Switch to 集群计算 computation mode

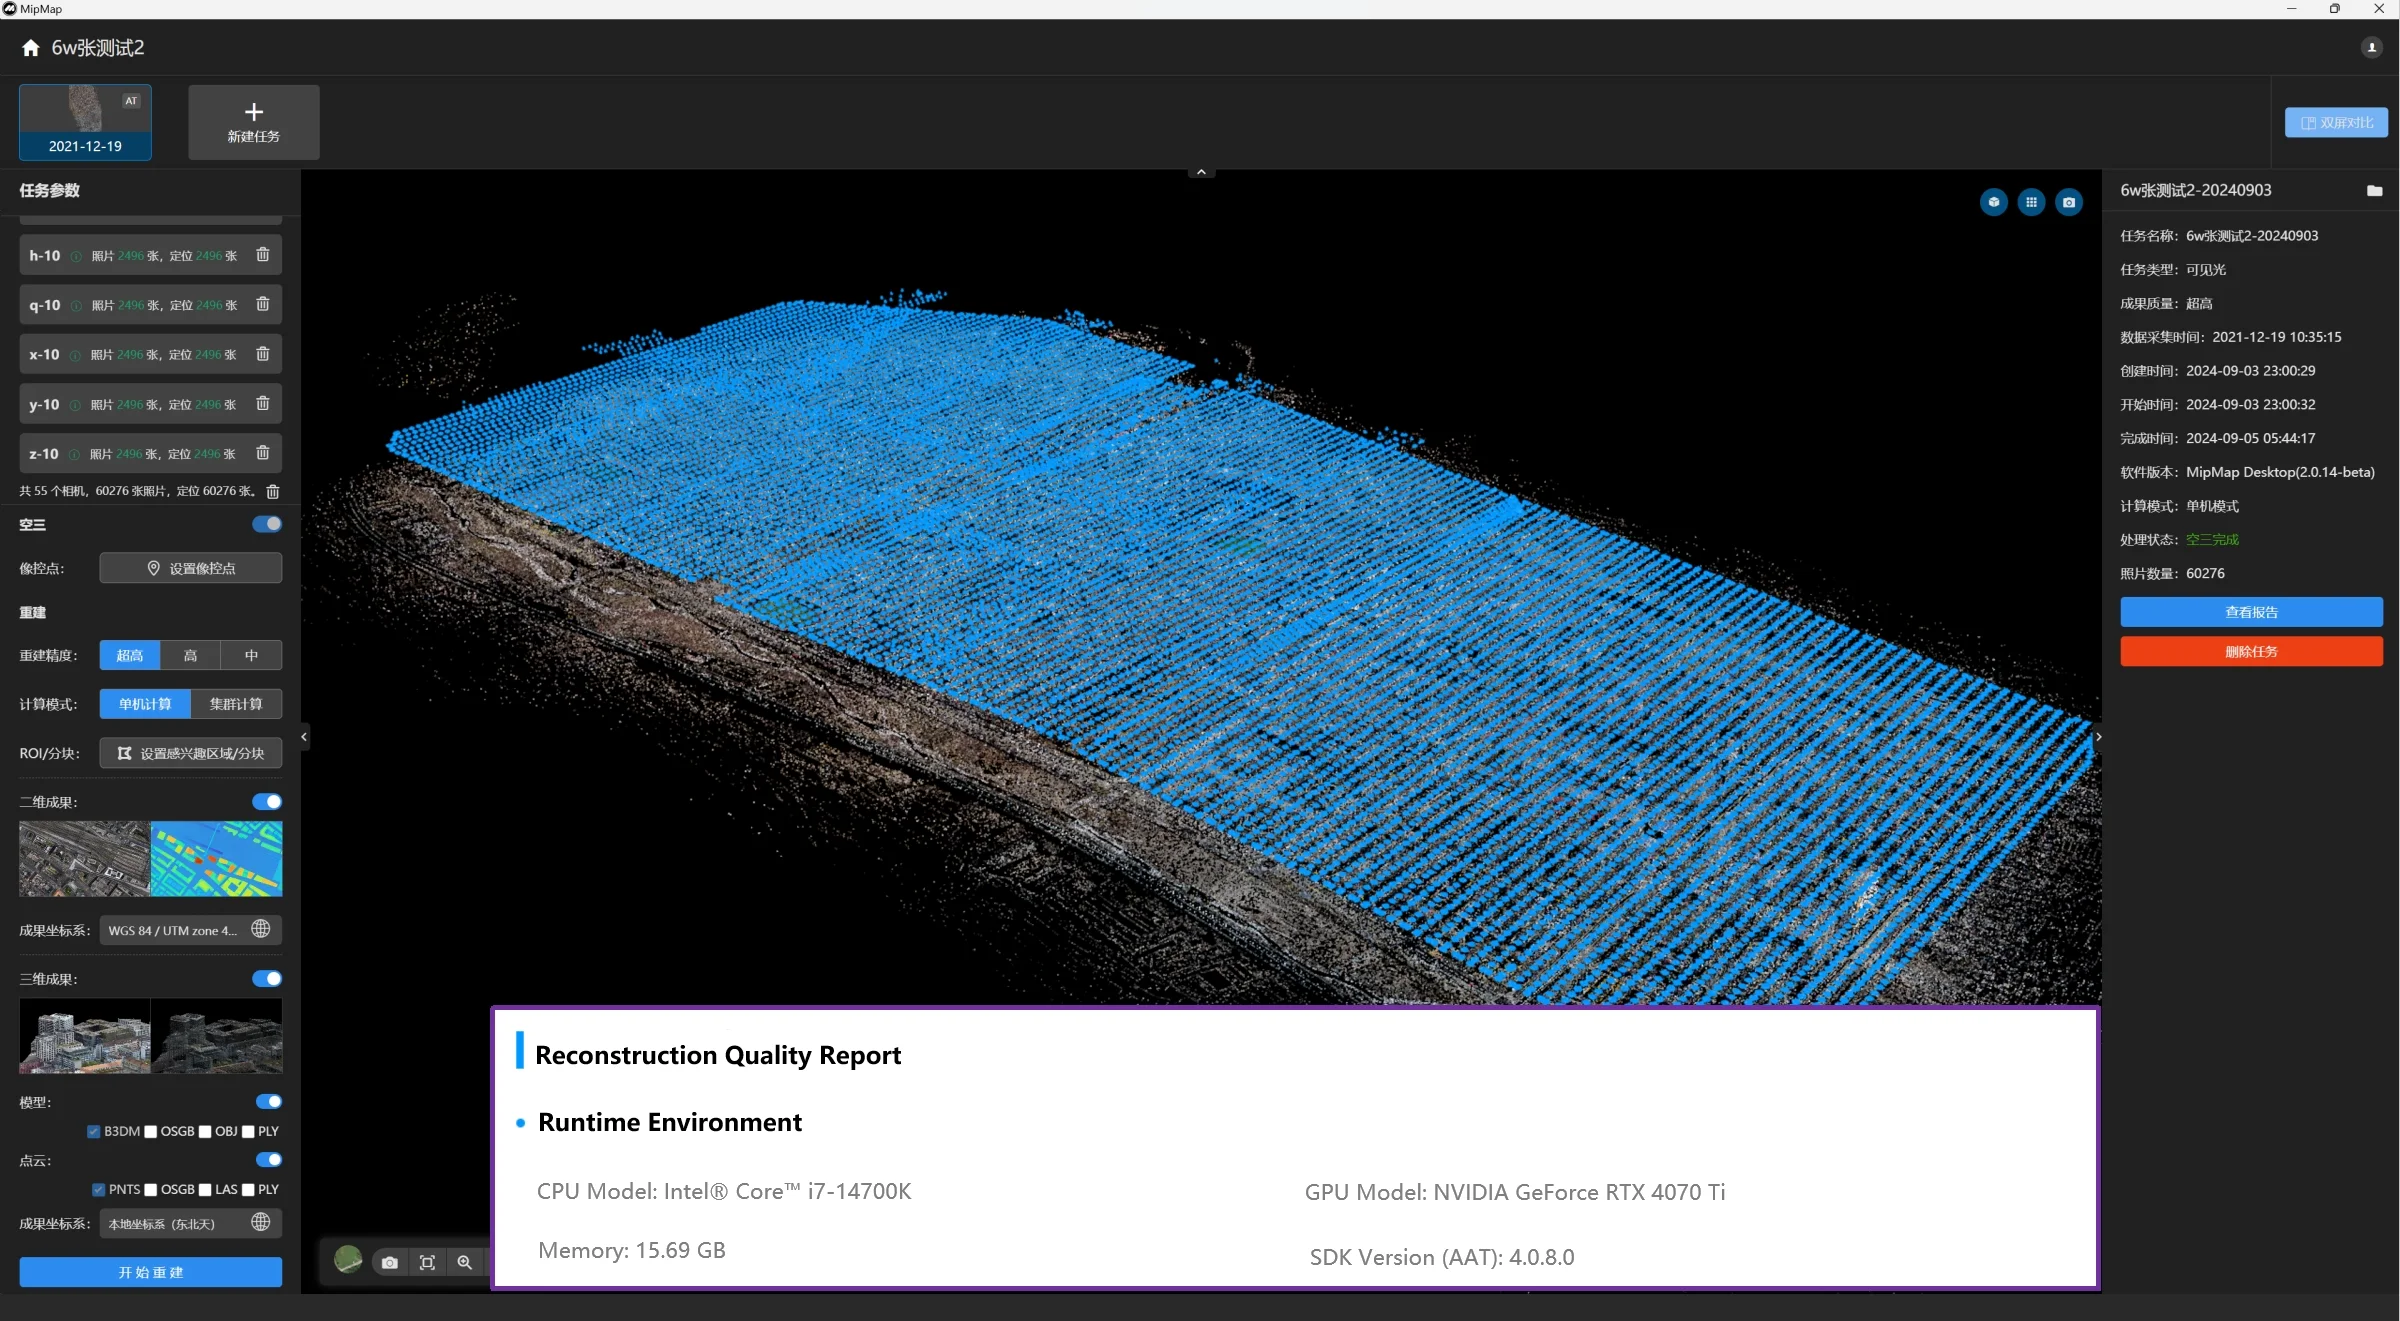[x=236, y=704]
